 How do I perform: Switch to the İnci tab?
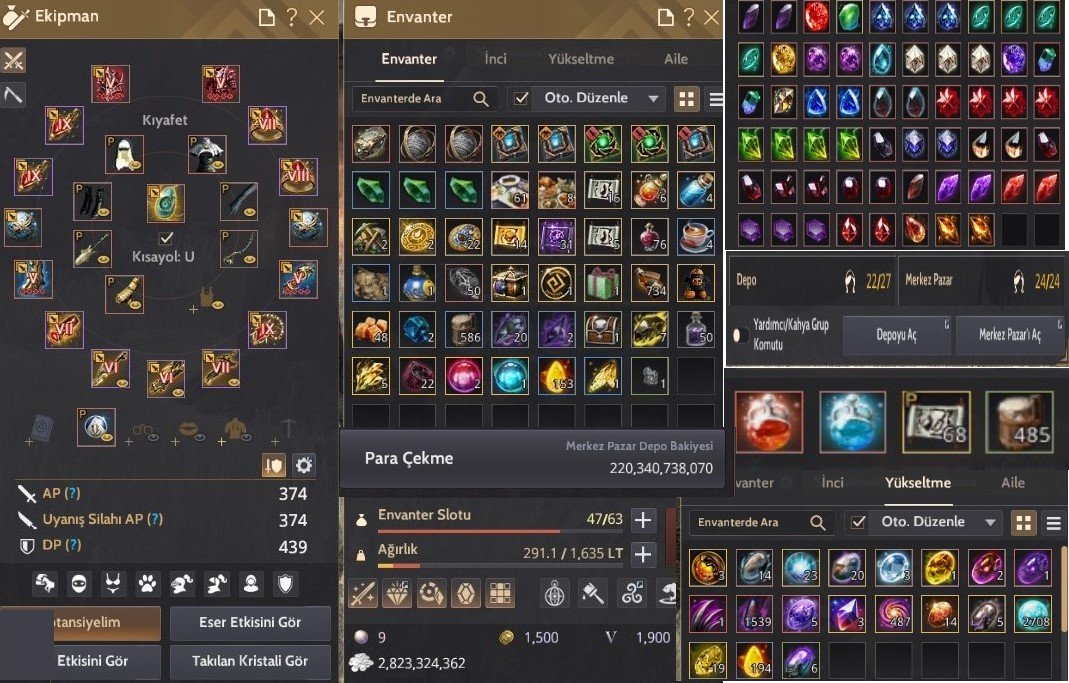[496, 59]
